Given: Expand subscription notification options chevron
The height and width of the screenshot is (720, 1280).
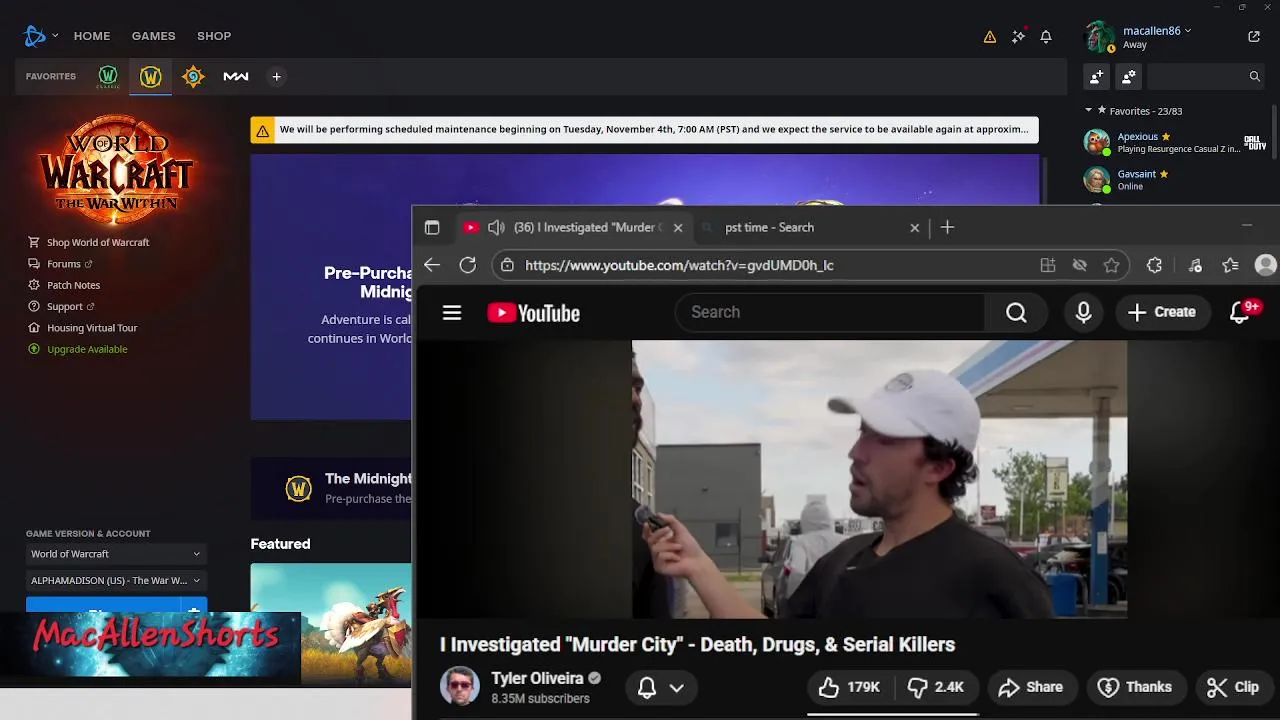Looking at the screenshot, I should (x=677, y=688).
